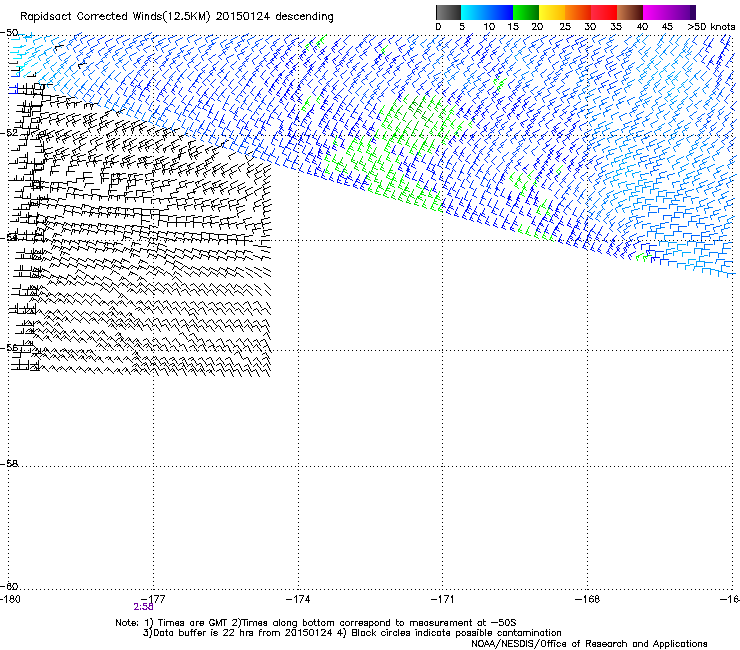Click the latitude label '-58'
This screenshot has height=650, width=740.
click(x=9, y=464)
